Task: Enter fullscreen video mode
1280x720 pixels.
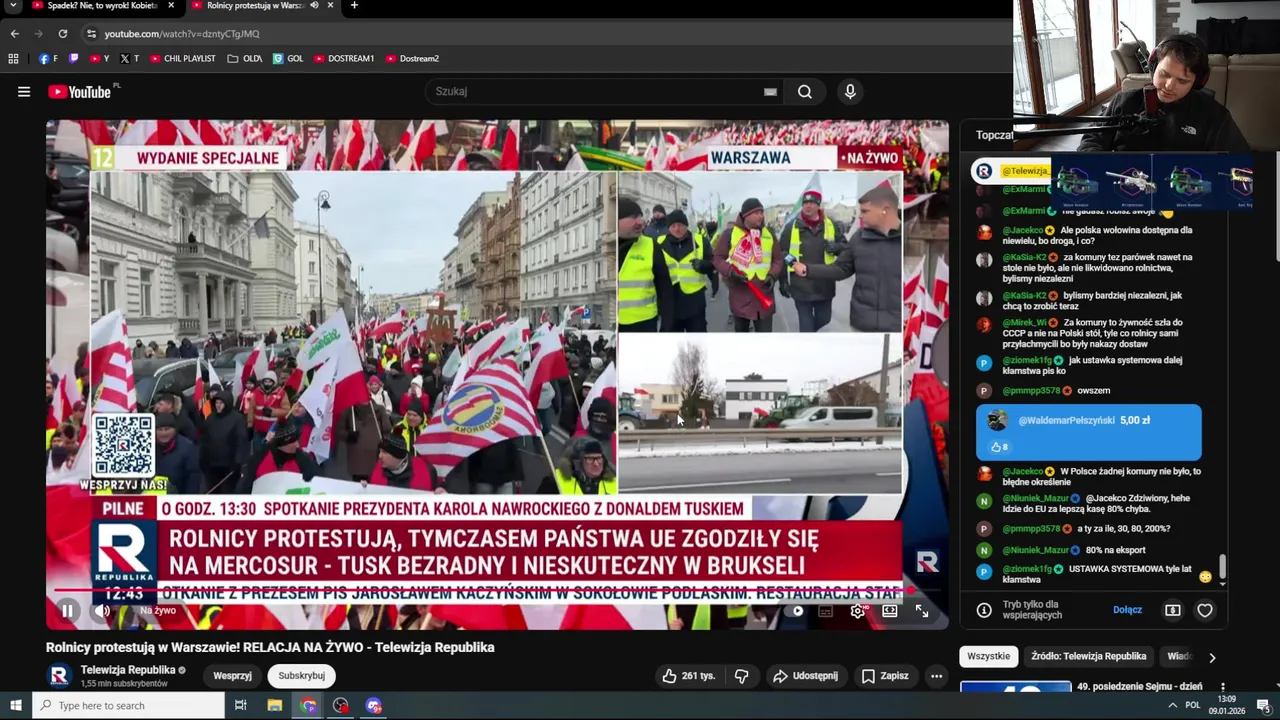Action: point(922,611)
